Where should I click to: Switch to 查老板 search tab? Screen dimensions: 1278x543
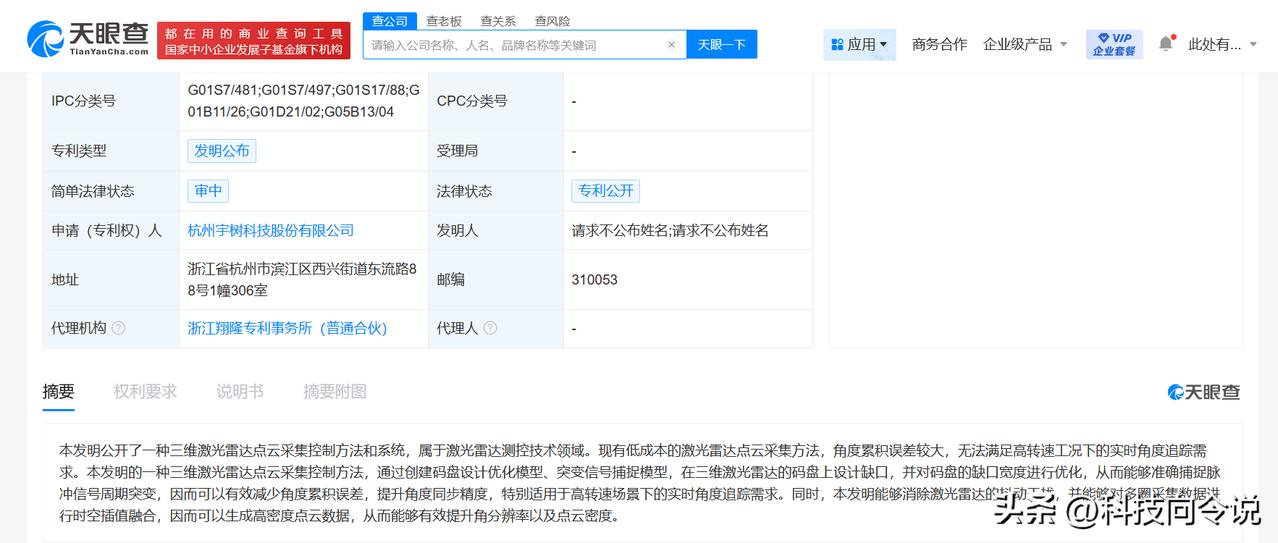pyautogui.click(x=443, y=21)
